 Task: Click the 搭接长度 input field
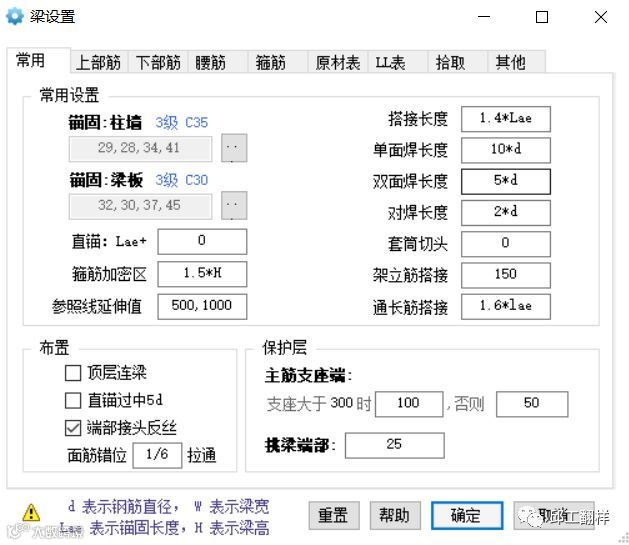pos(506,119)
